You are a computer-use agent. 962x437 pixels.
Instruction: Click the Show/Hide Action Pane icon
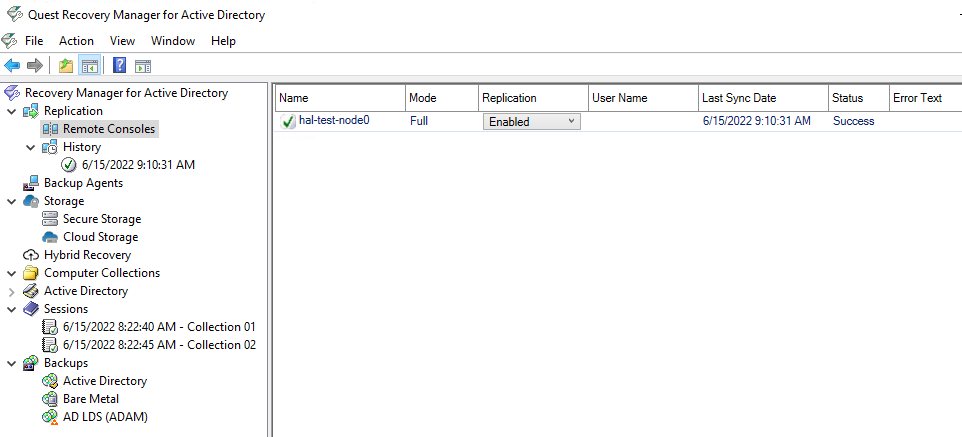143,66
